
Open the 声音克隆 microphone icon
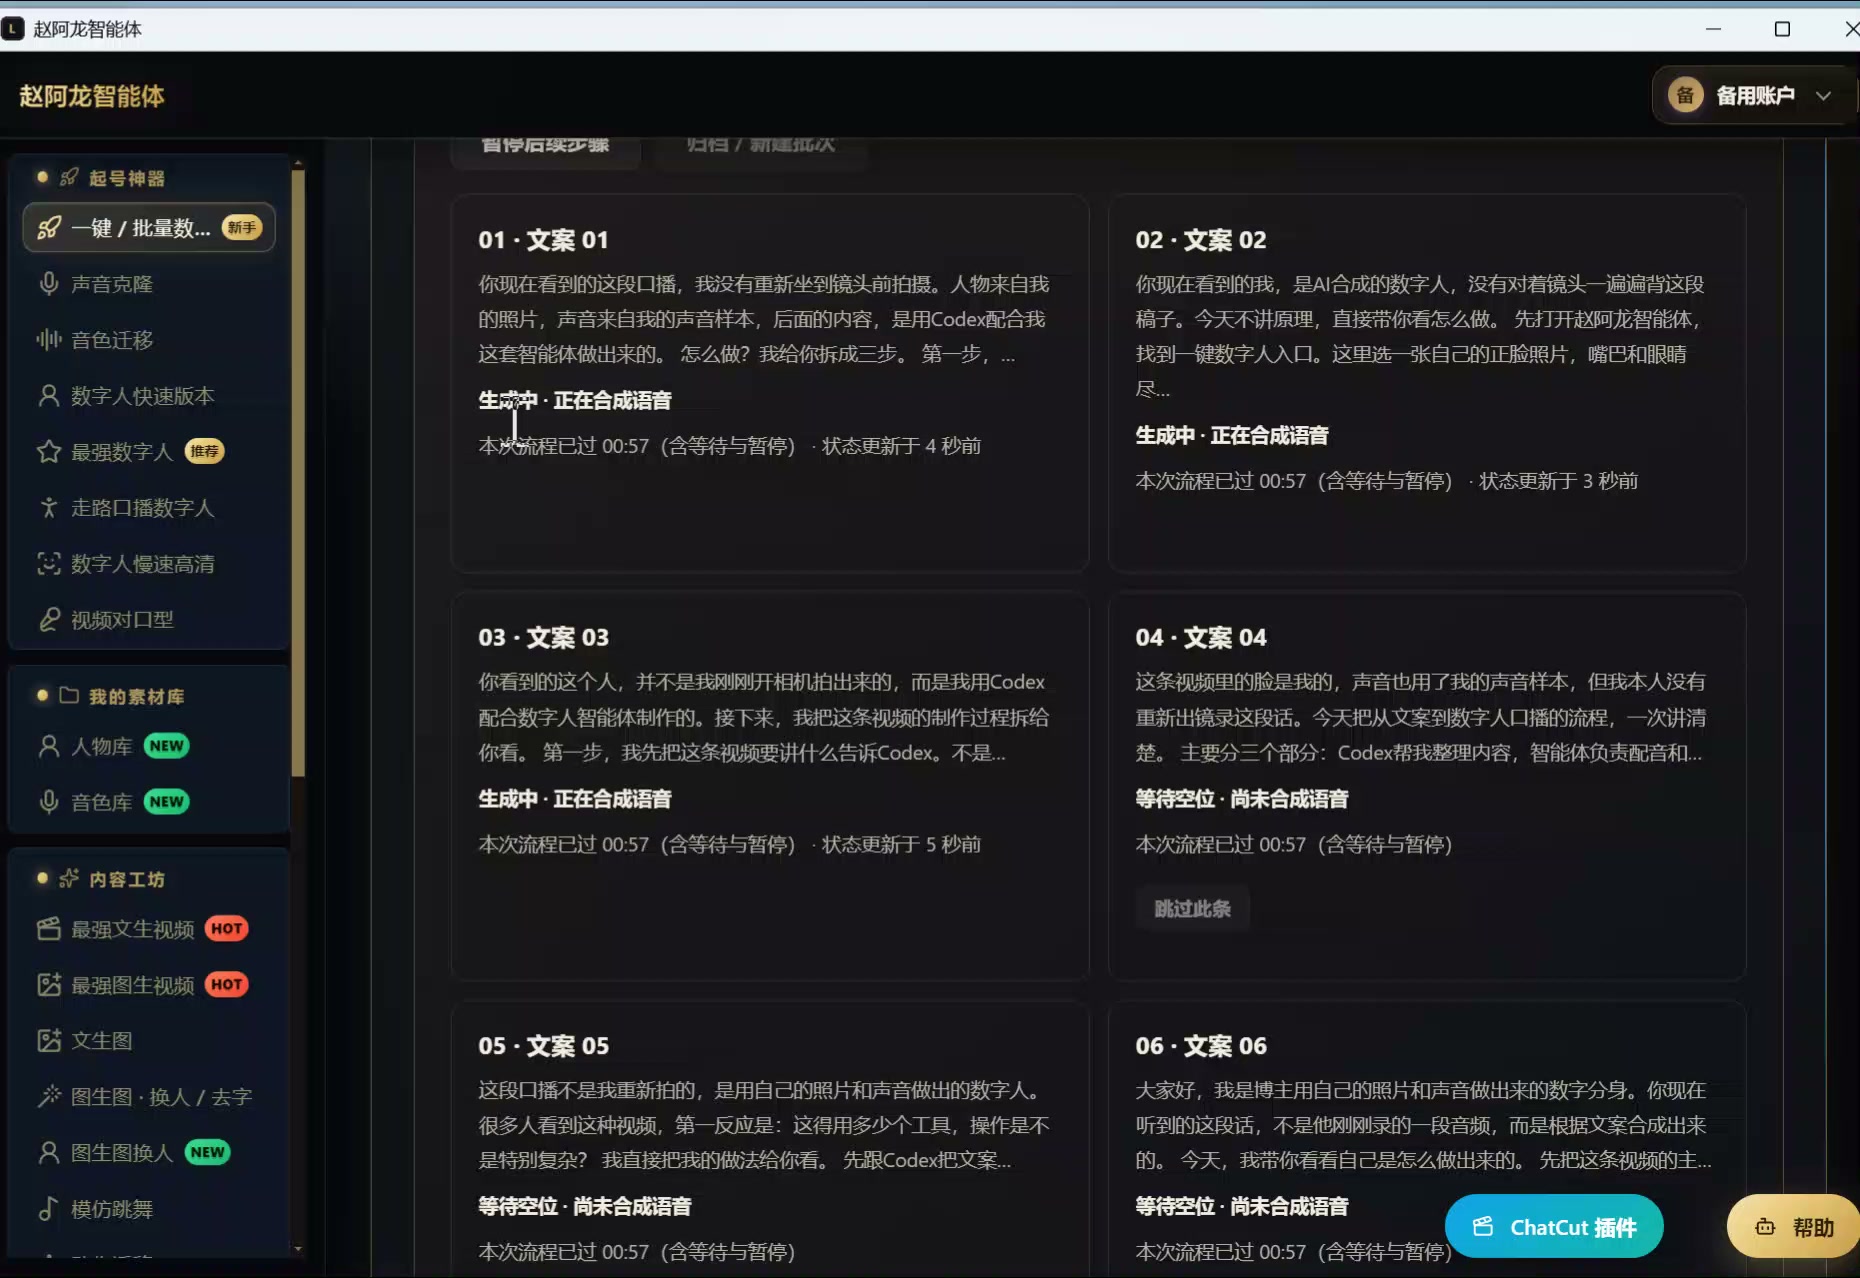48,284
